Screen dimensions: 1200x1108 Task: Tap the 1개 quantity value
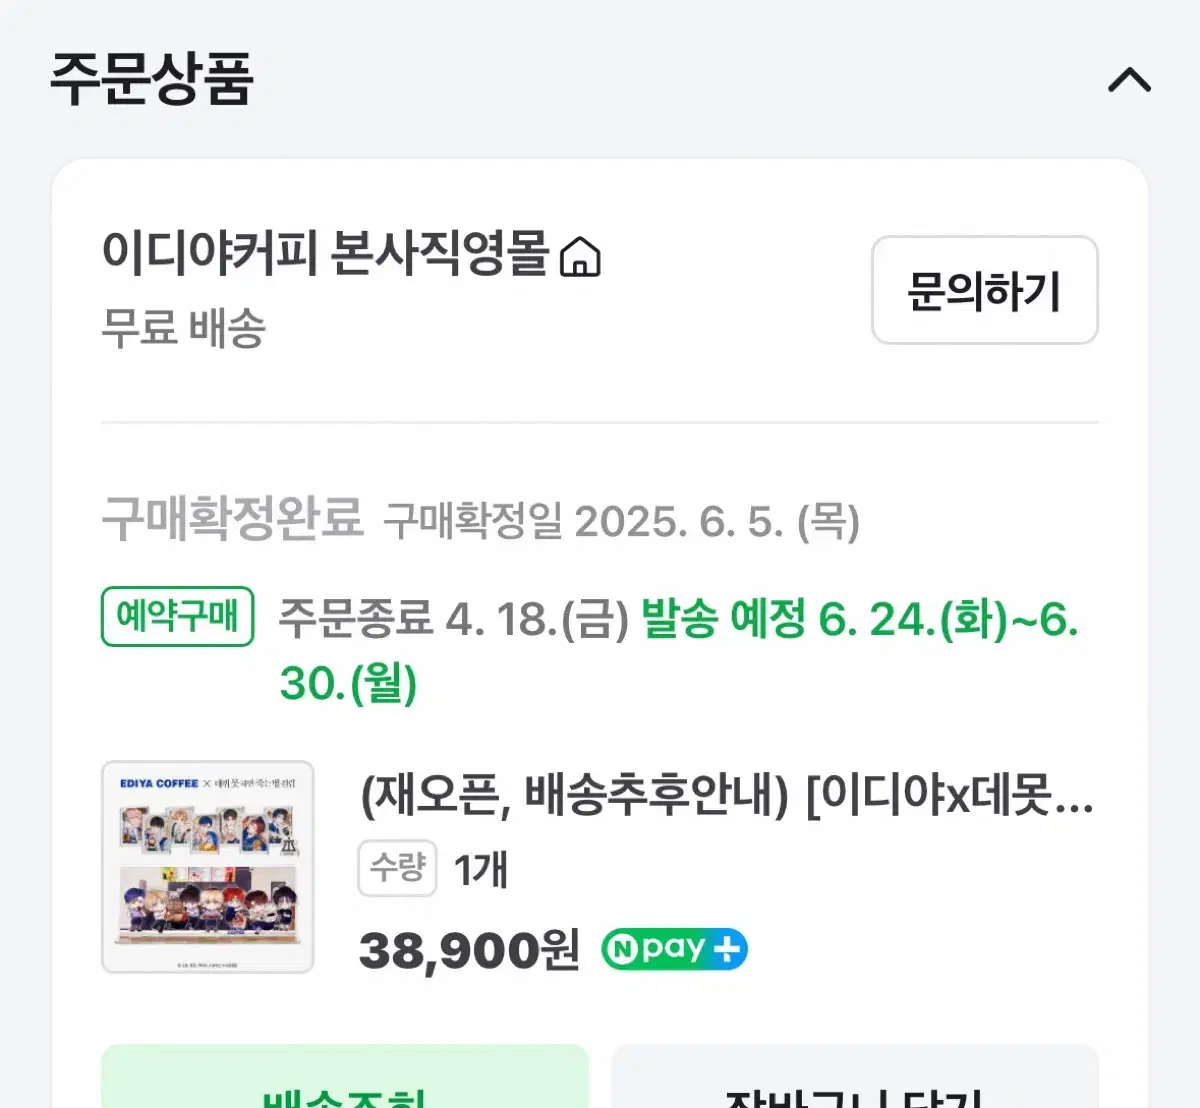coord(481,869)
